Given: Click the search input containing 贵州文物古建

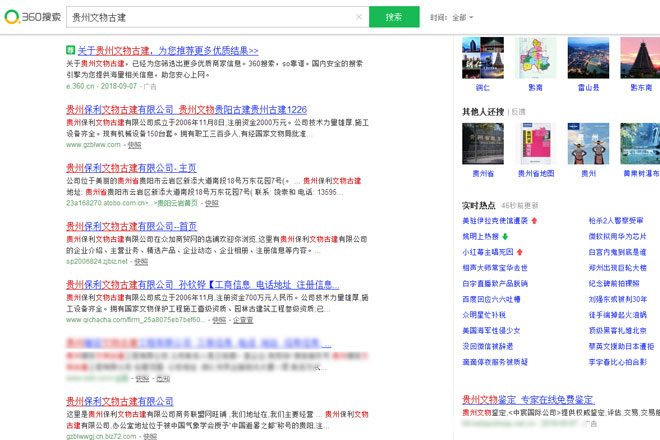Looking at the screenshot, I should tap(217, 17).
